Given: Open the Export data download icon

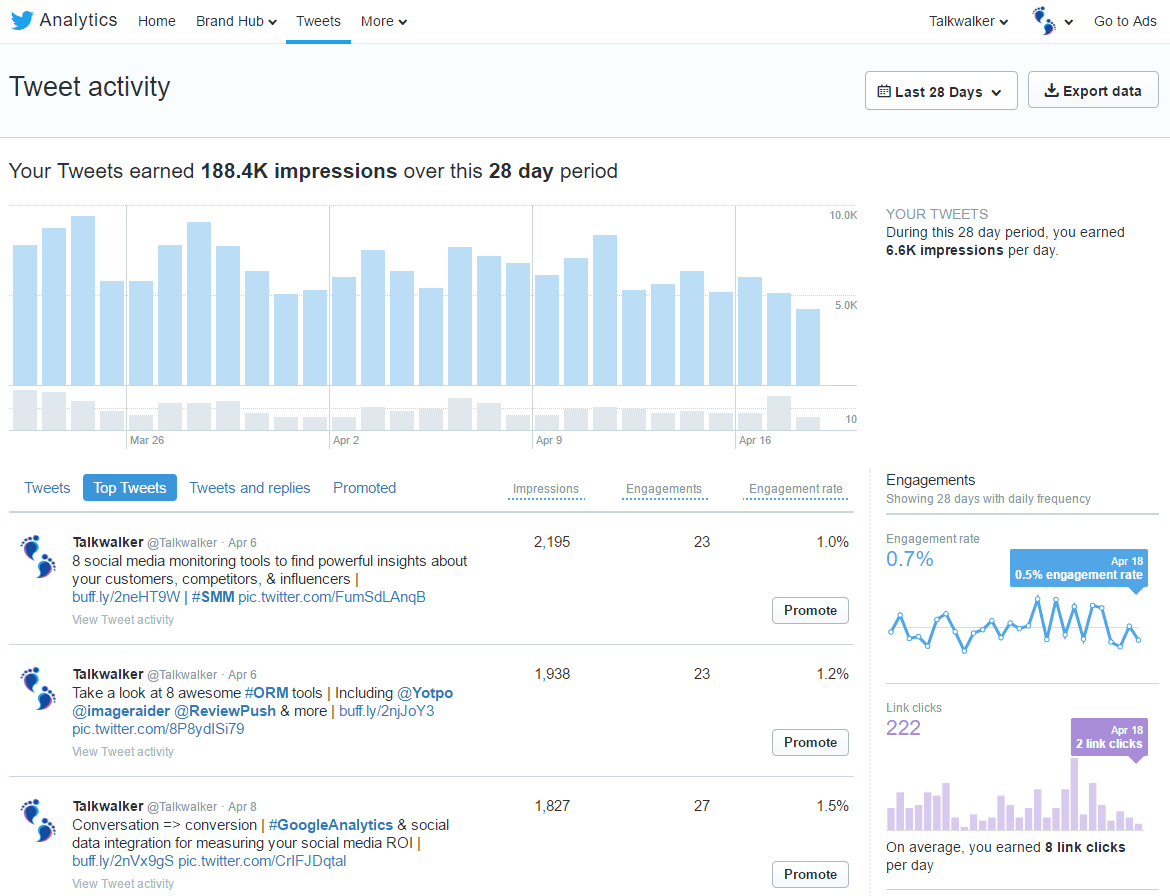Looking at the screenshot, I should [1051, 89].
